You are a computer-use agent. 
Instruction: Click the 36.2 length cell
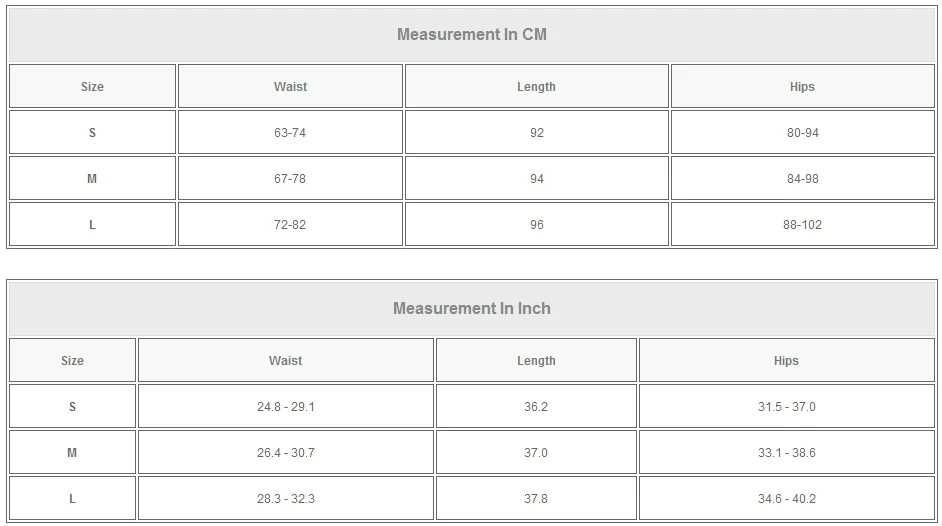click(536, 407)
